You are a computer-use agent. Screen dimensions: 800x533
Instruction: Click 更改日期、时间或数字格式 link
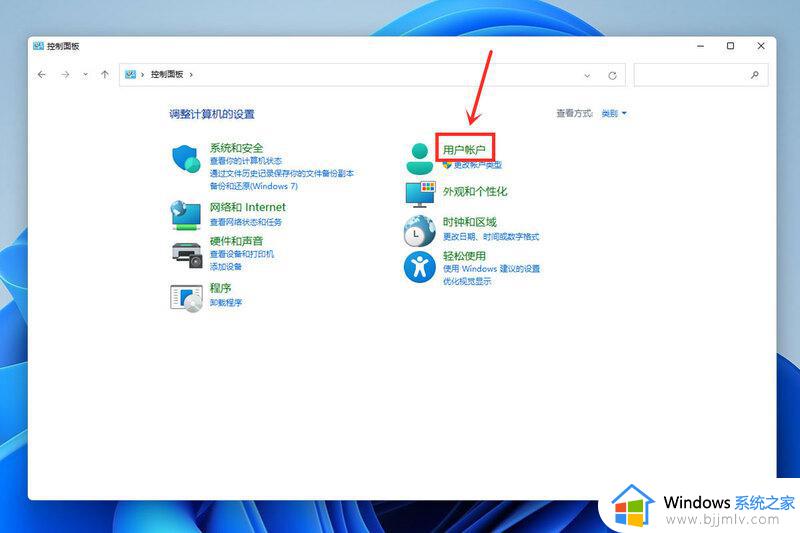(491, 237)
